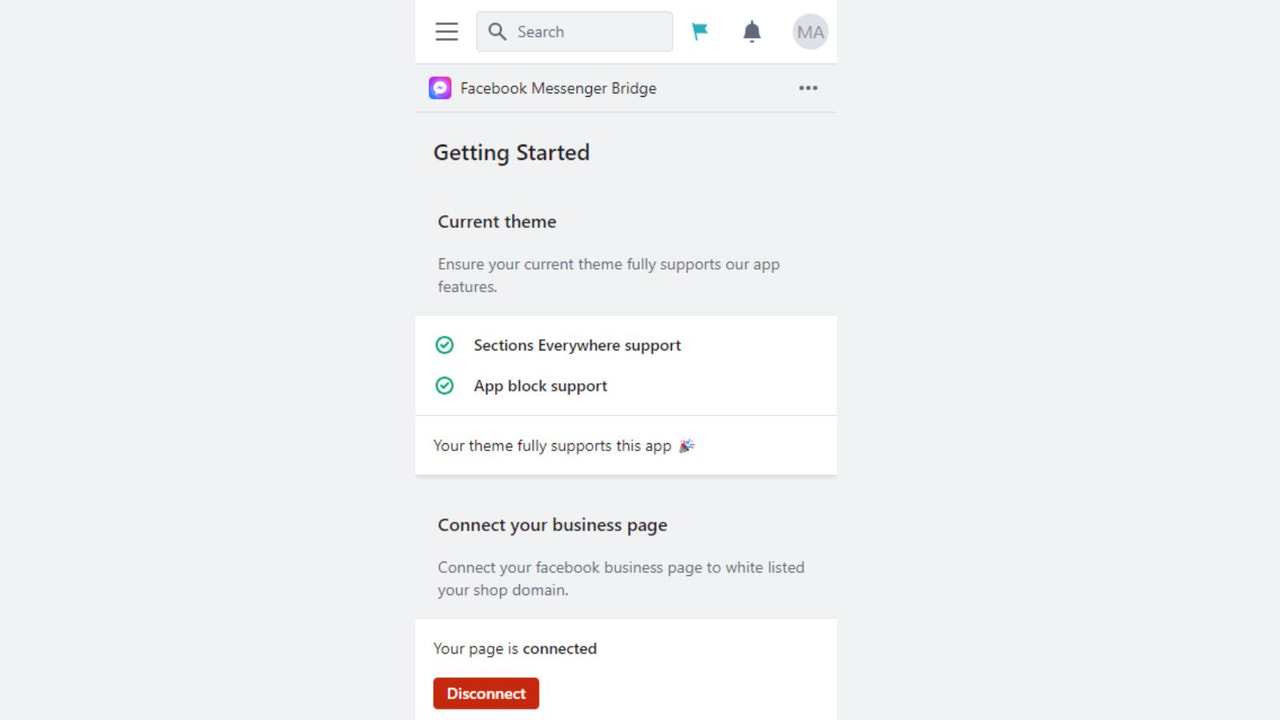Click the Connect your business page heading

(x=552, y=524)
